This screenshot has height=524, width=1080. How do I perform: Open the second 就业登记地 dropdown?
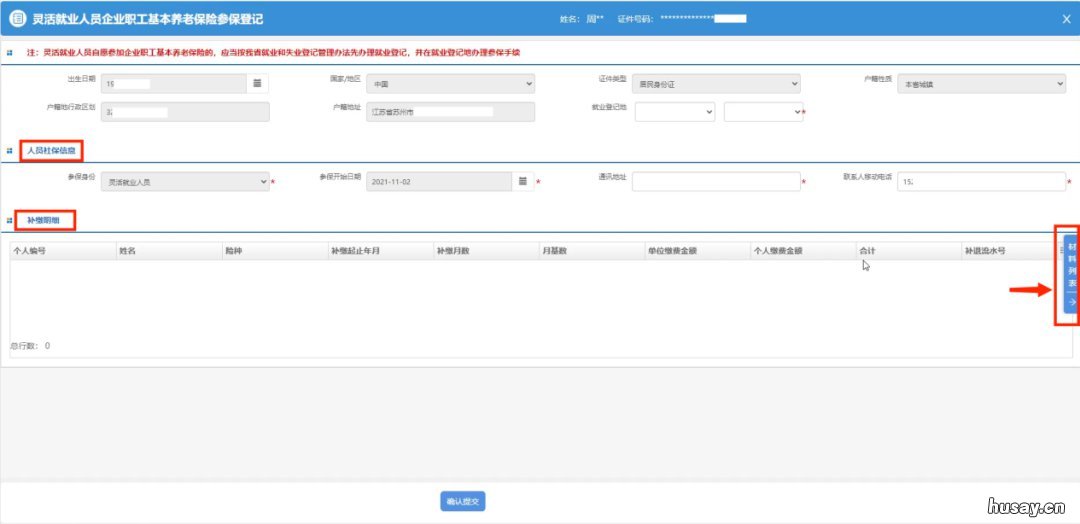pos(764,112)
